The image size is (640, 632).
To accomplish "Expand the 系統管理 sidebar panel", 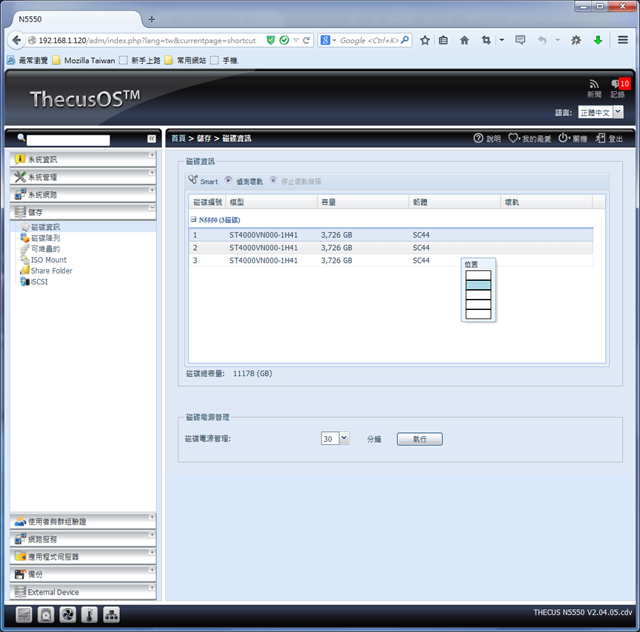I will [83, 177].
